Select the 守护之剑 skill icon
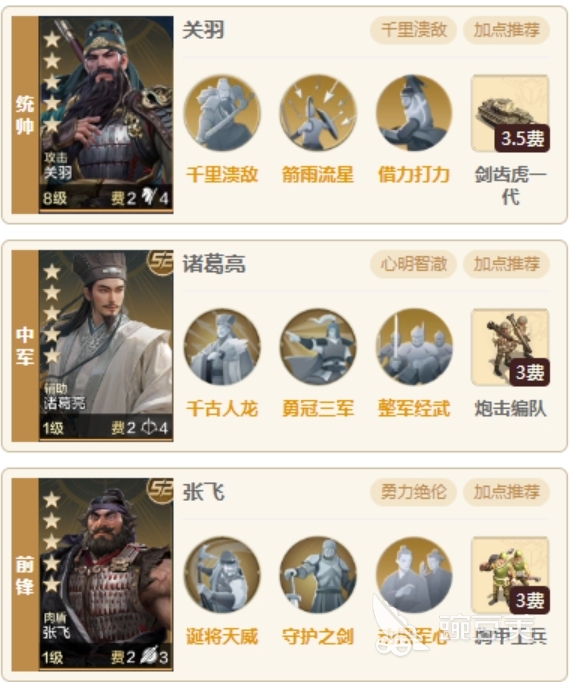 click(x=318, y=575)
